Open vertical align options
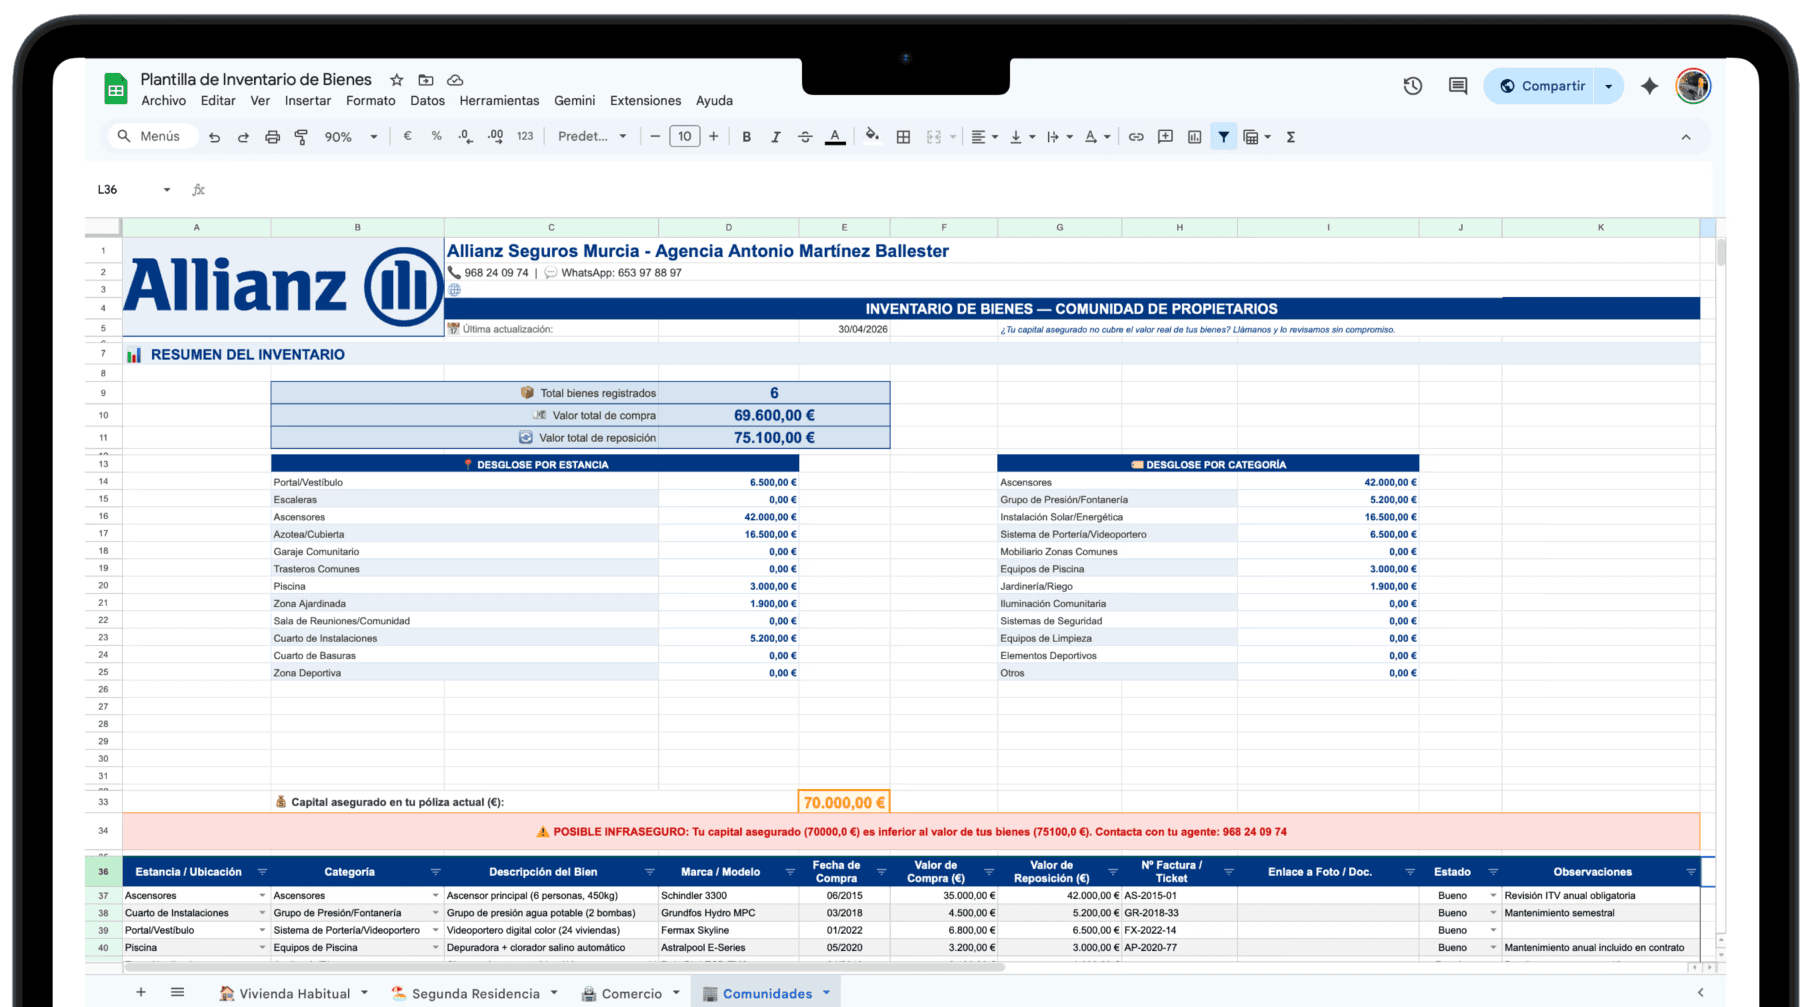This screenshot has height=1007, width=1815. pyautogui.click(x=1021, y=137)
